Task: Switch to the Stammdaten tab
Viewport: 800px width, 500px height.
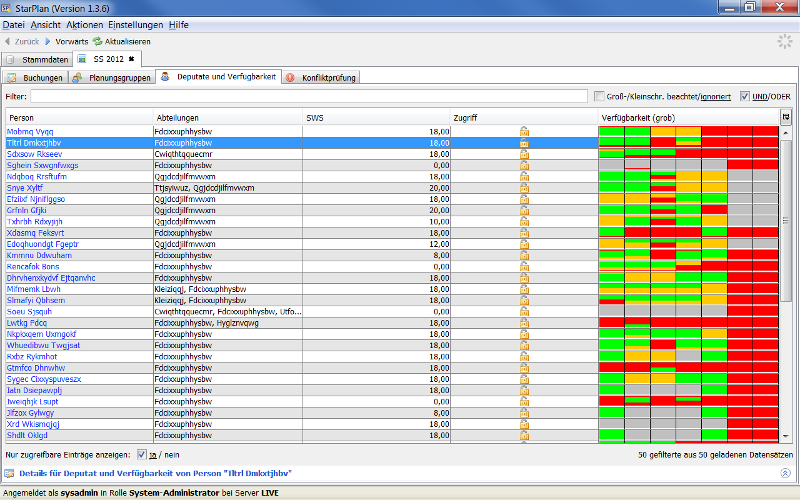Action: pyautogui.click(x=37, y=60)
